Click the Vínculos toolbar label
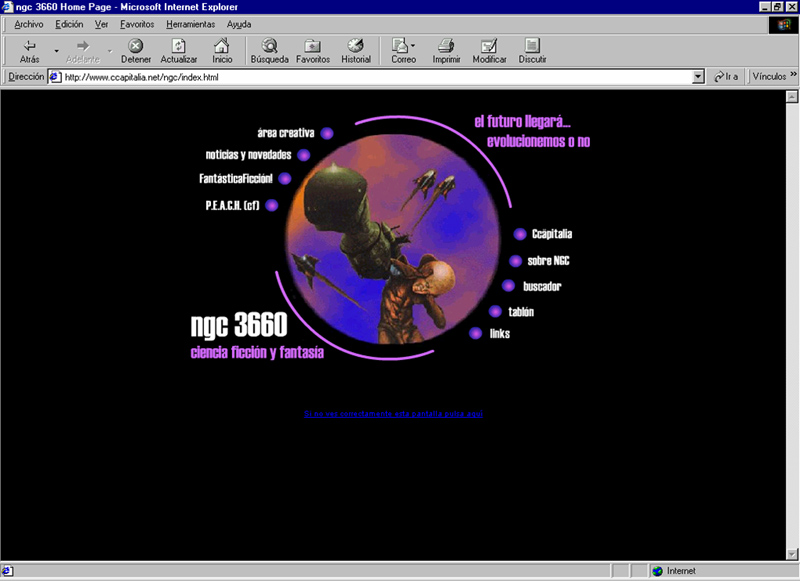The height and width of the screenshot is (581, 800). click(769, 77)
